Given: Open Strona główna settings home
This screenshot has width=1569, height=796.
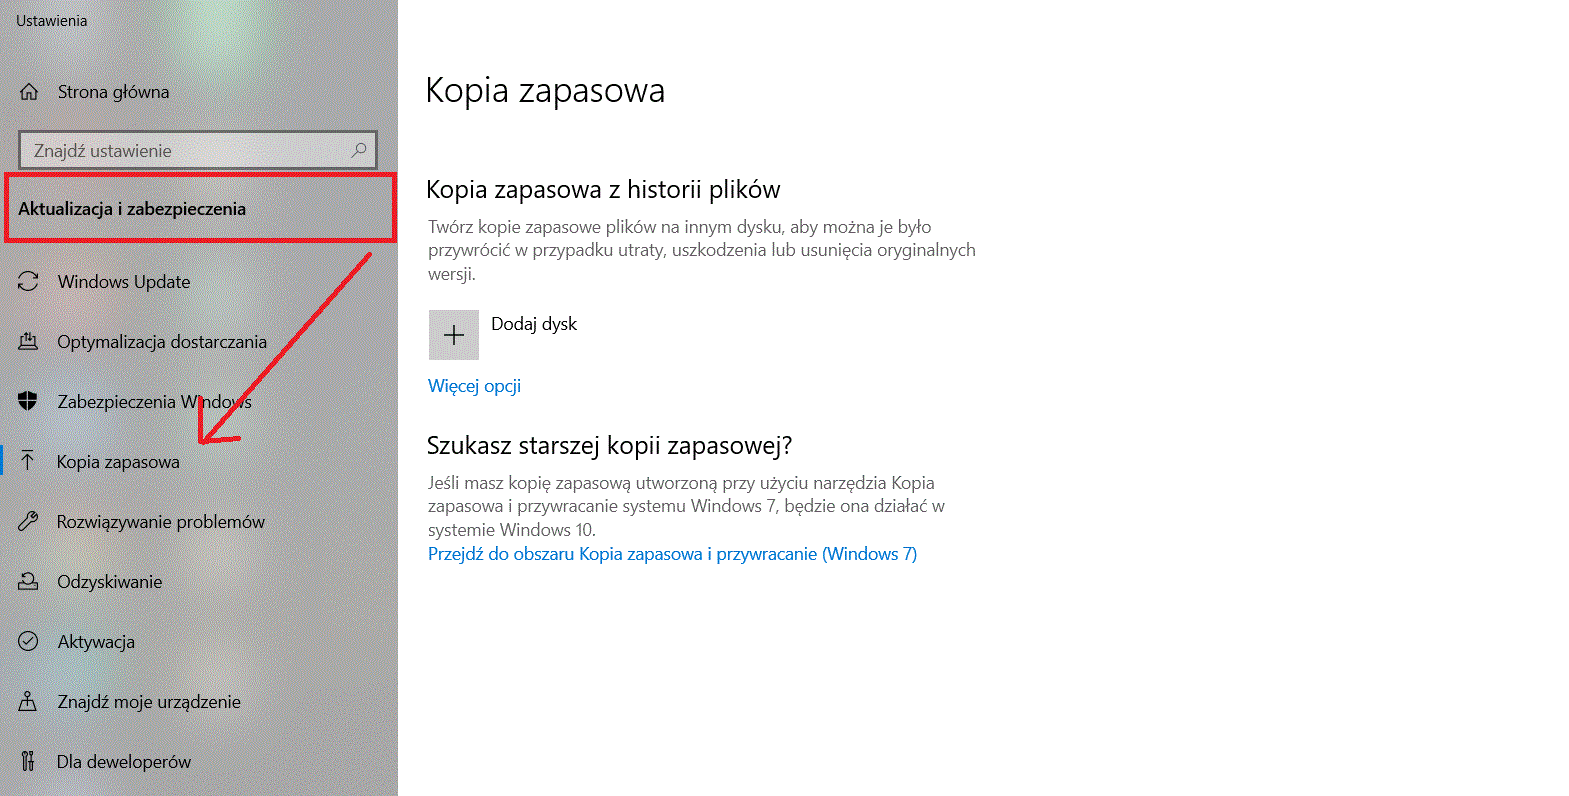Looking at the screenshot, I should (113, 92).
